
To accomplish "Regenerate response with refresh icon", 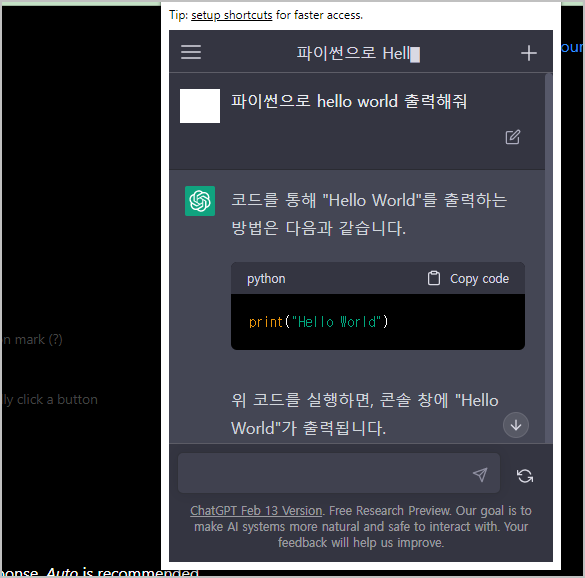I will pos(525,476).
